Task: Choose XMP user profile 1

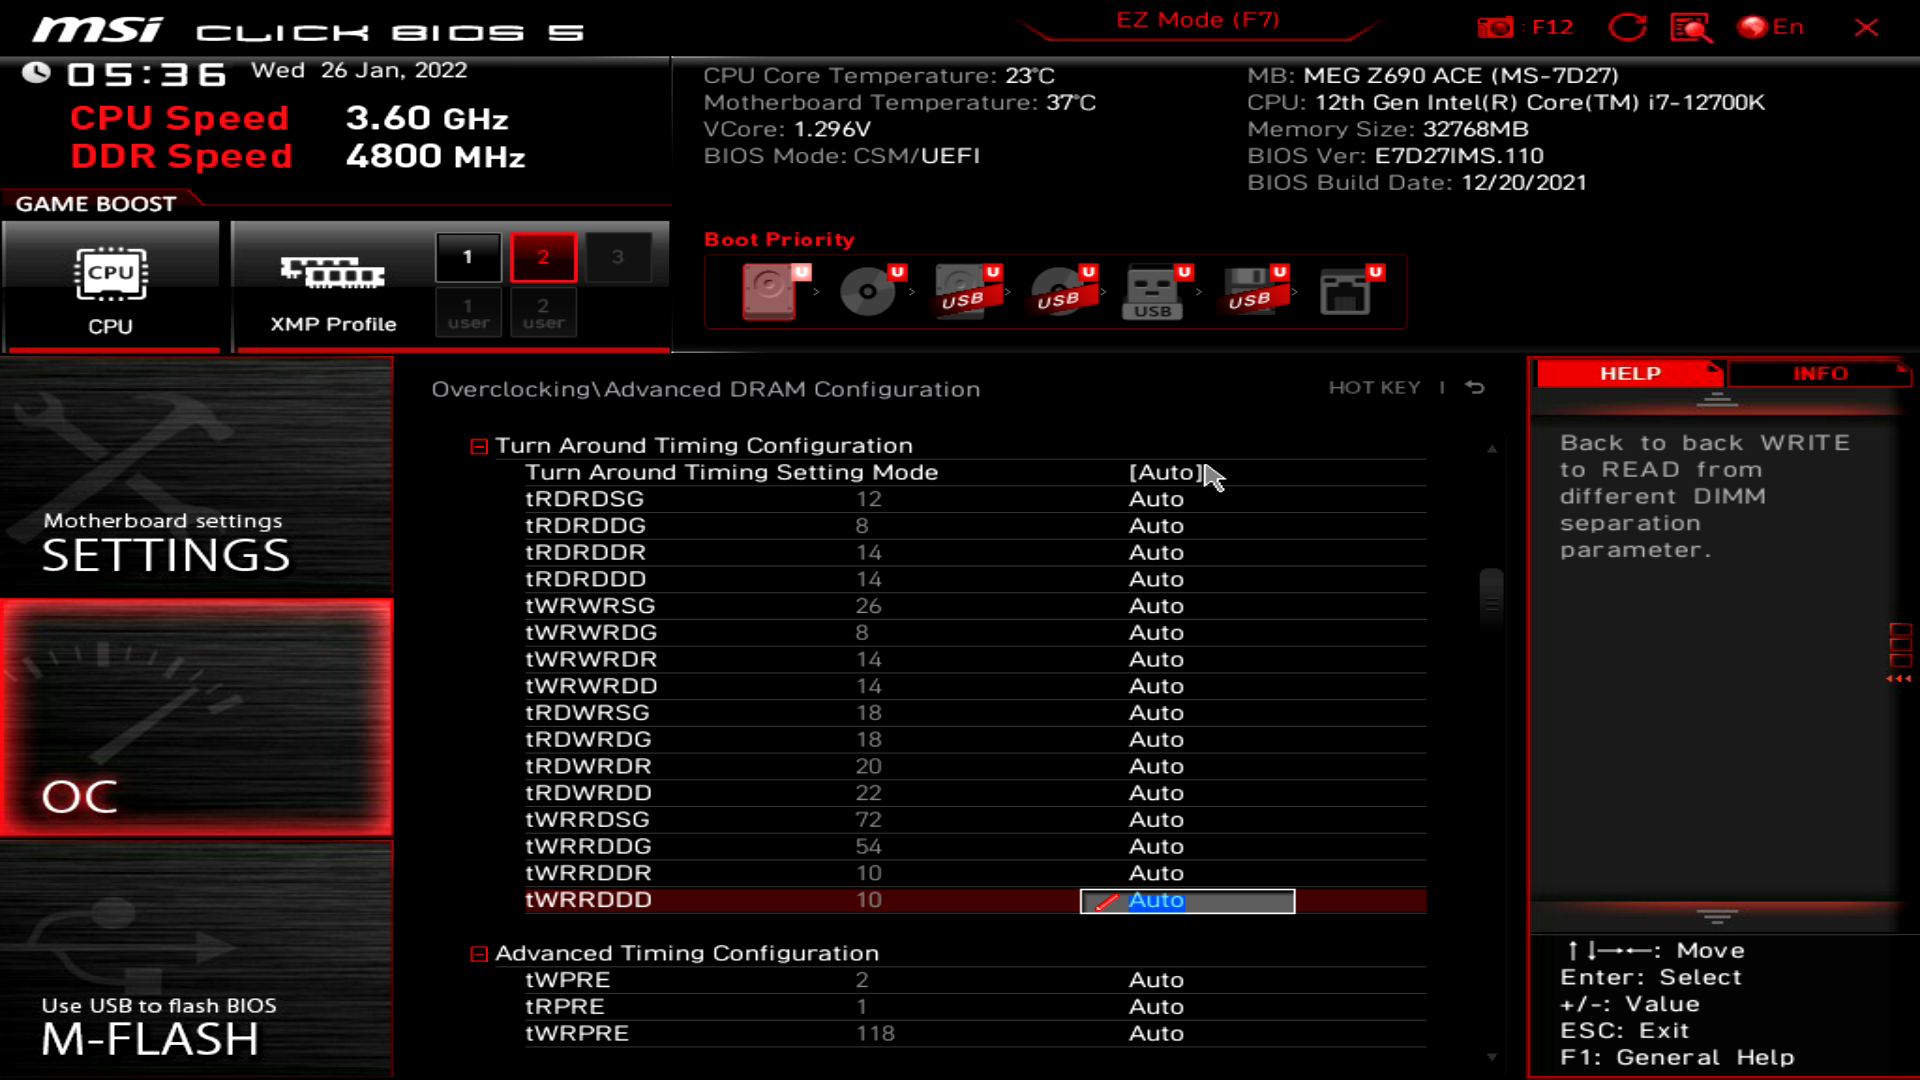Action: 468,313
